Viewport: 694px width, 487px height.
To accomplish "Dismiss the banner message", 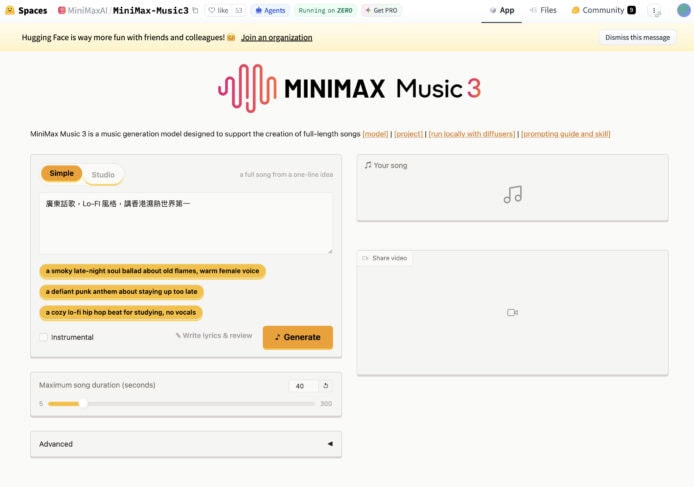I will coord(637,38).
